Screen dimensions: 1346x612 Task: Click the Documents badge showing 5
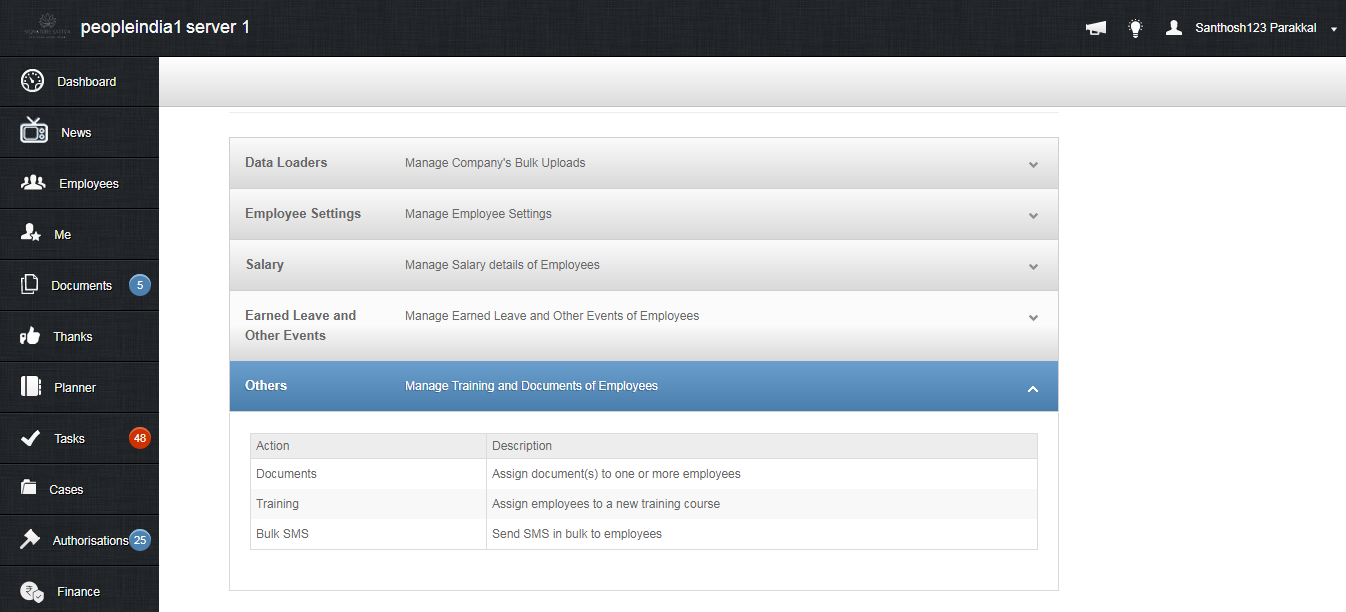[x=140, y=285]
